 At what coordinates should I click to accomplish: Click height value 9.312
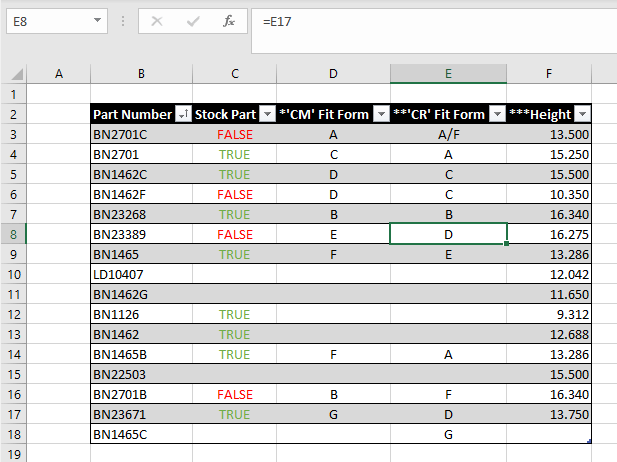[x=573, y=314]
